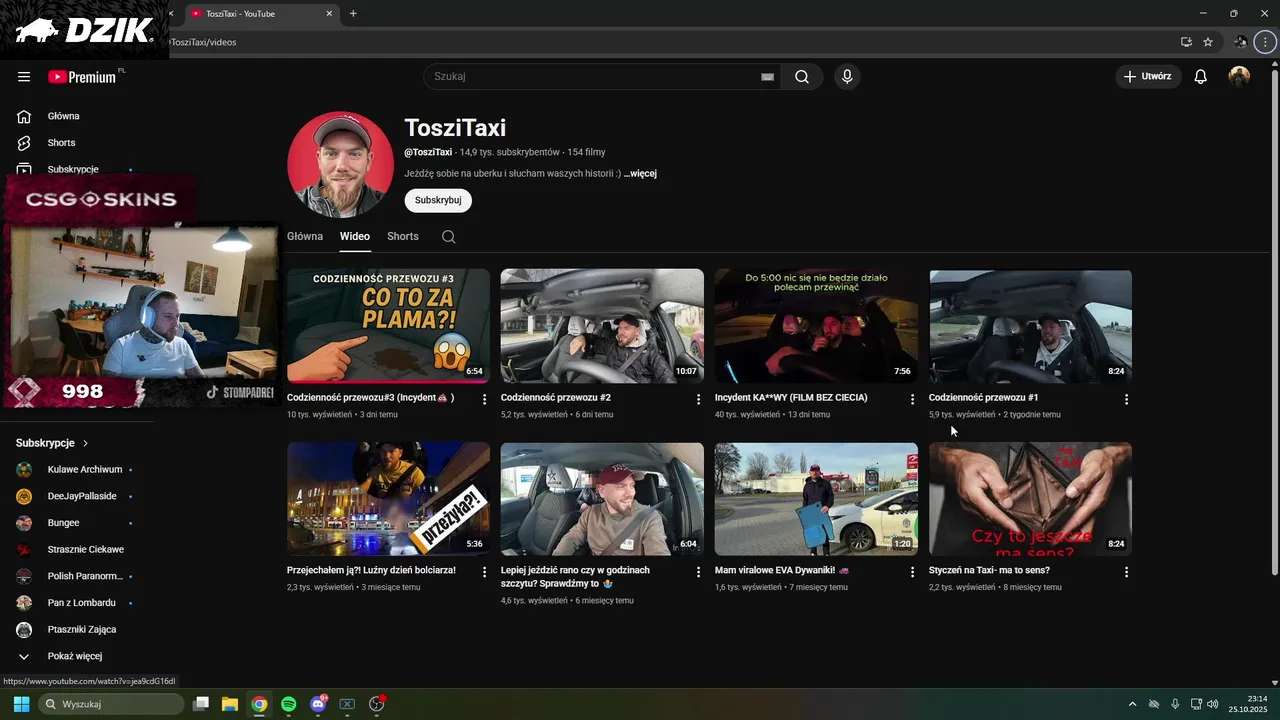Image resolution: width=1280 pixels, height=720 pixels.
Task: Open options for Codzienność przewozu #1 video
Action: [x=1127, y=399]
